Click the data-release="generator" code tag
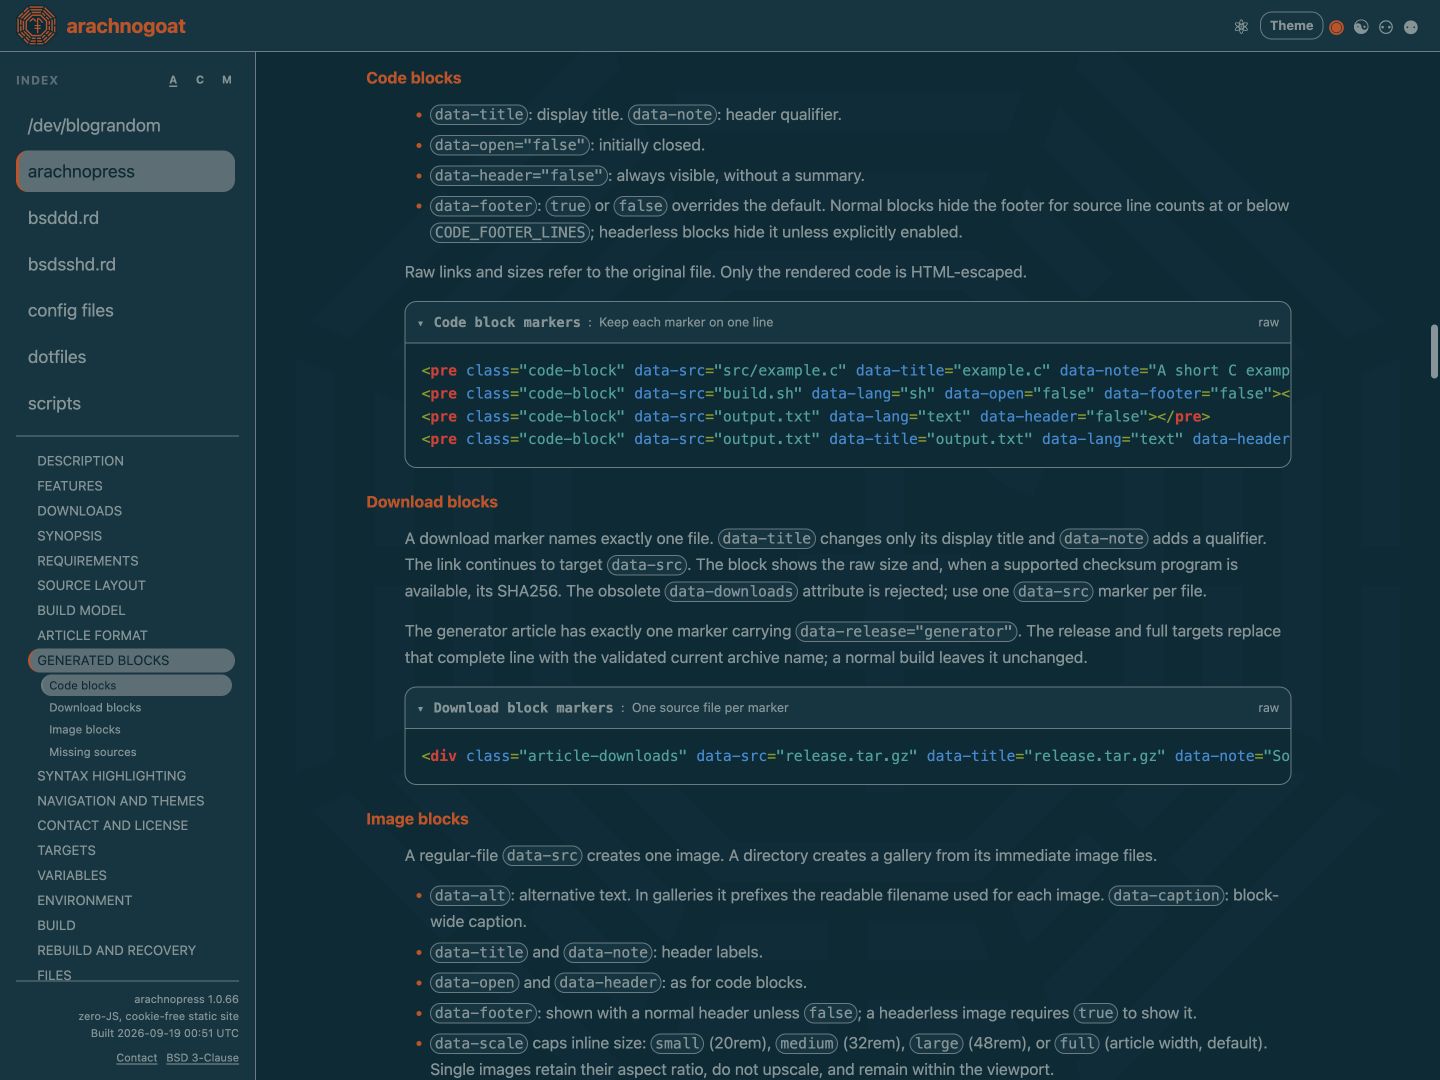Image resolution: width=1440 pixels, height=1080 pixels. coord(907,631)
